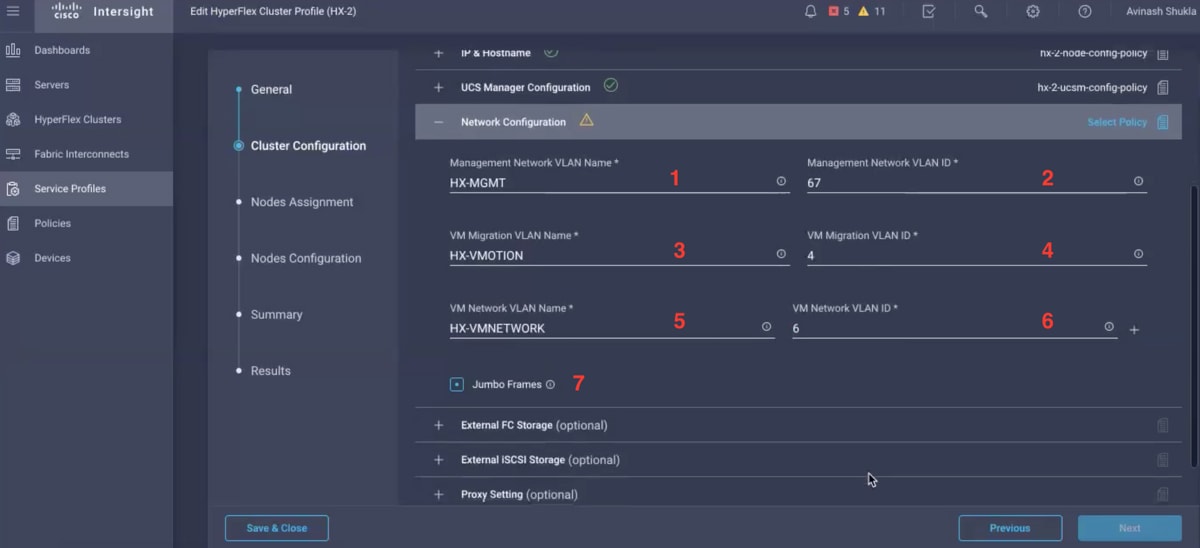Open the settings gear
Image resolution: width=1200 pixels, height=548 pixels.
(x=1033, y=11)
